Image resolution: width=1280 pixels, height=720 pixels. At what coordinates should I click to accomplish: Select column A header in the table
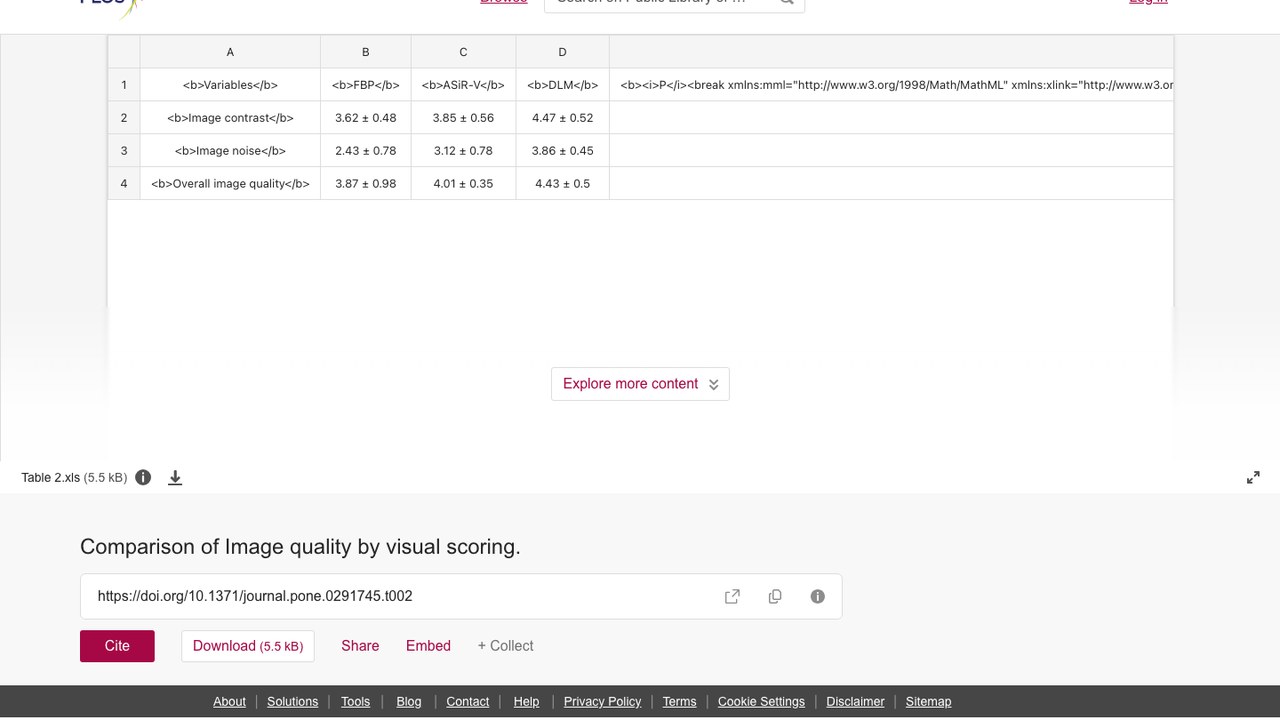coord(230,52)
